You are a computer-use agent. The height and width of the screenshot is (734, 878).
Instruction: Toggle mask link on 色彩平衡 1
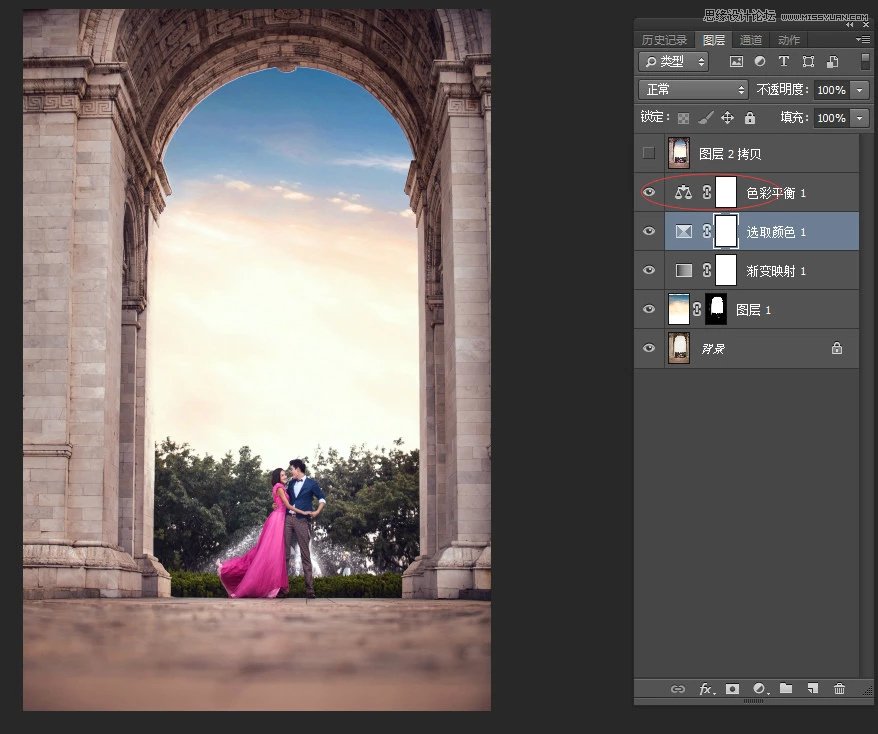click(x=707, y=193)
